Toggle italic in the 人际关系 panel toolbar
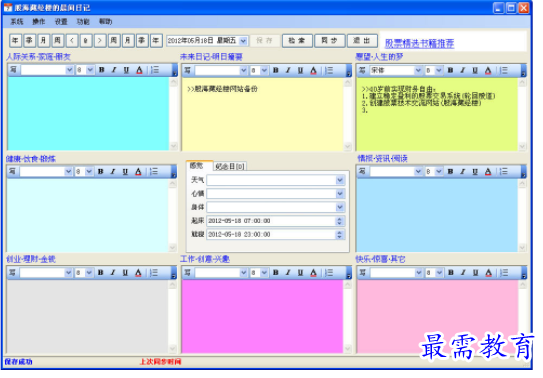Viewport: 543px width, 378px height. pos(114,70)
